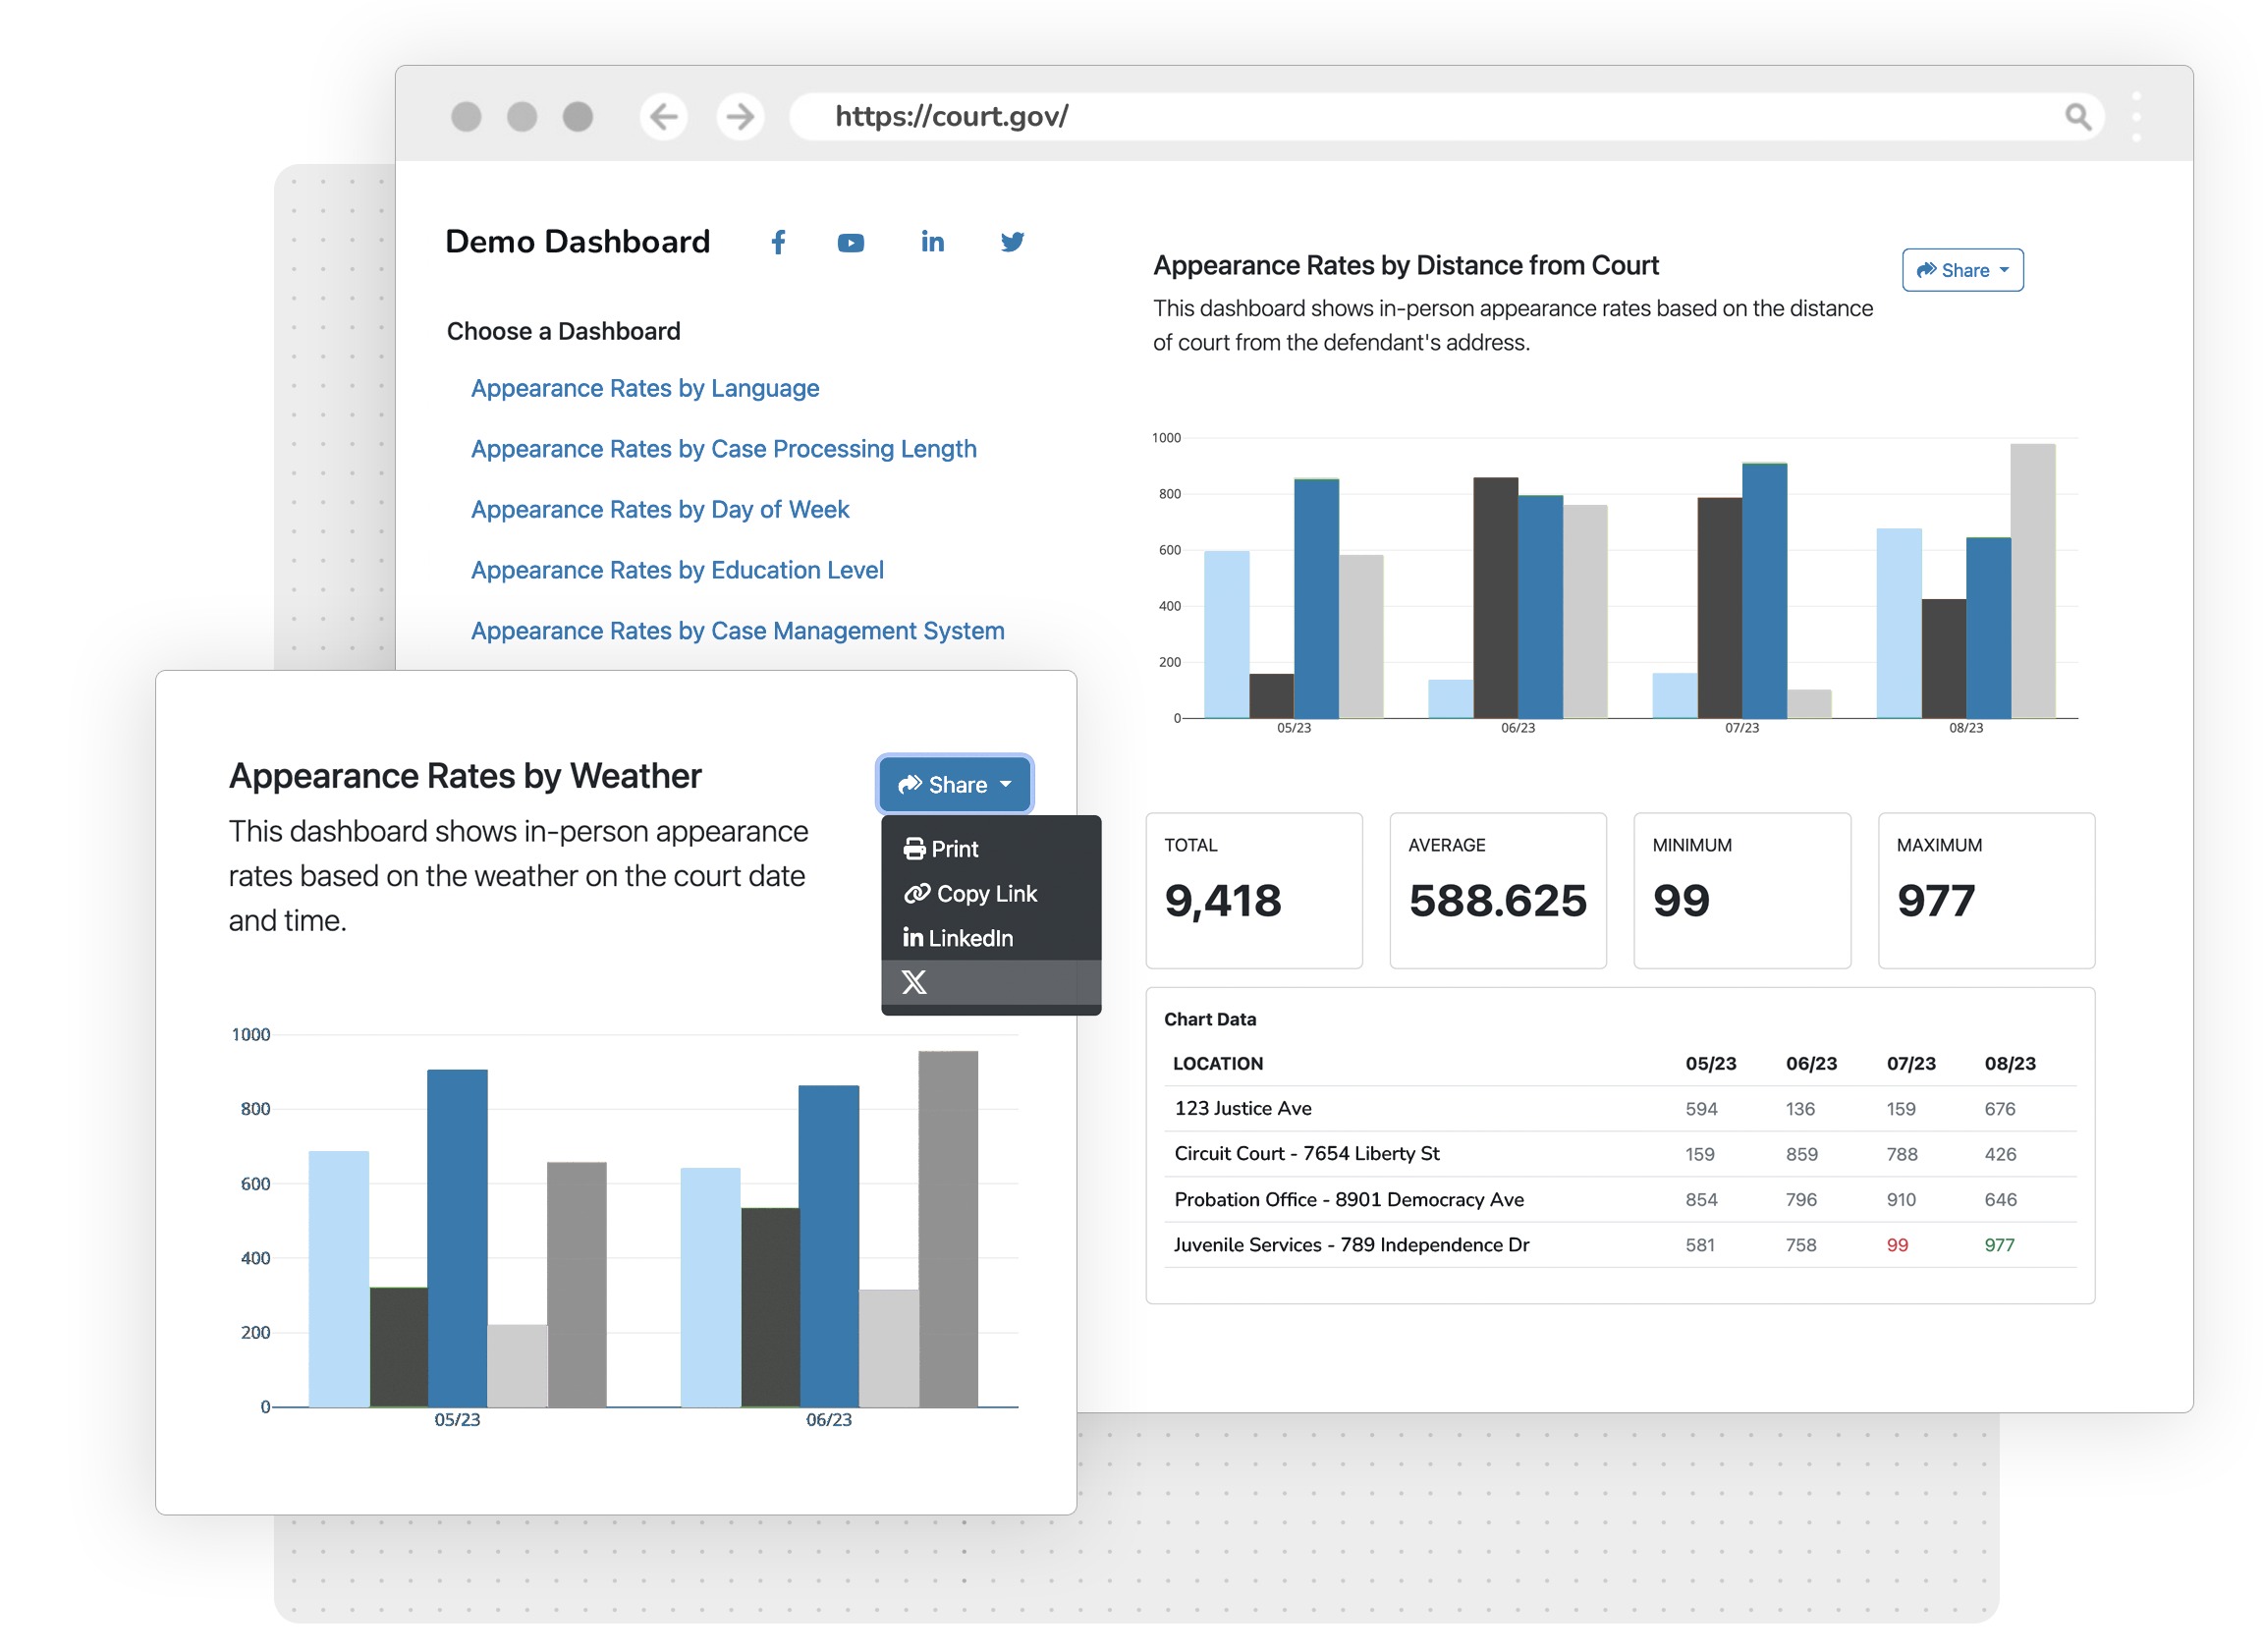Go to Appearance Rates by Education Level
The height and width of the screenshot is (1652, 2263).
[x=677, y=570]
